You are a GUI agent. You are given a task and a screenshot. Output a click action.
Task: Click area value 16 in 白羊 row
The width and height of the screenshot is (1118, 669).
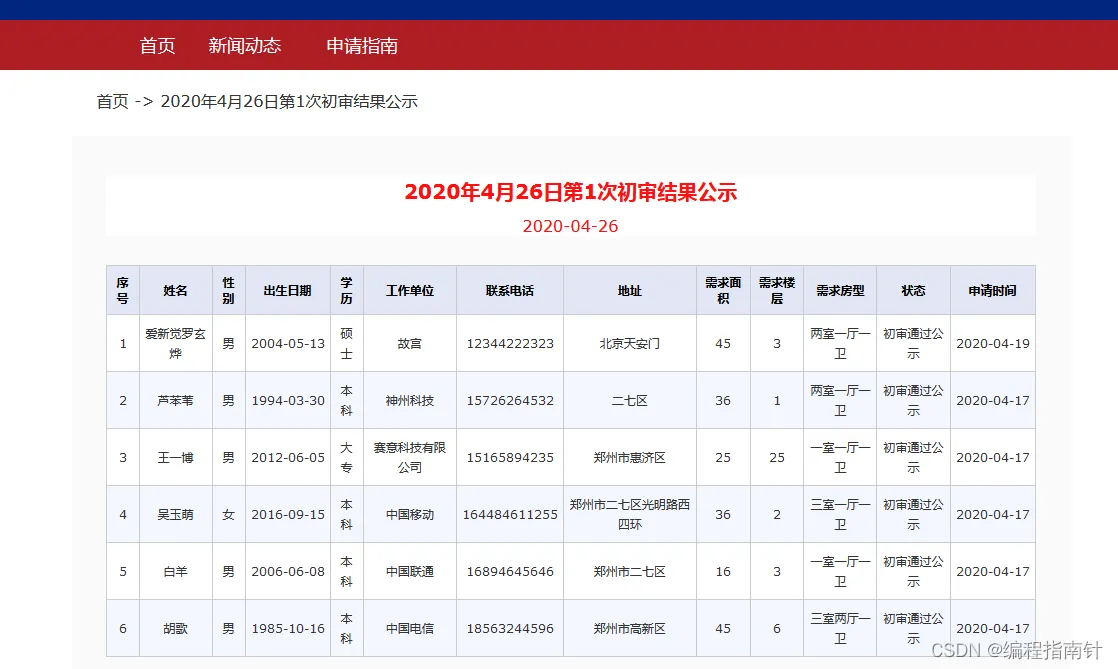pos(723,571)
